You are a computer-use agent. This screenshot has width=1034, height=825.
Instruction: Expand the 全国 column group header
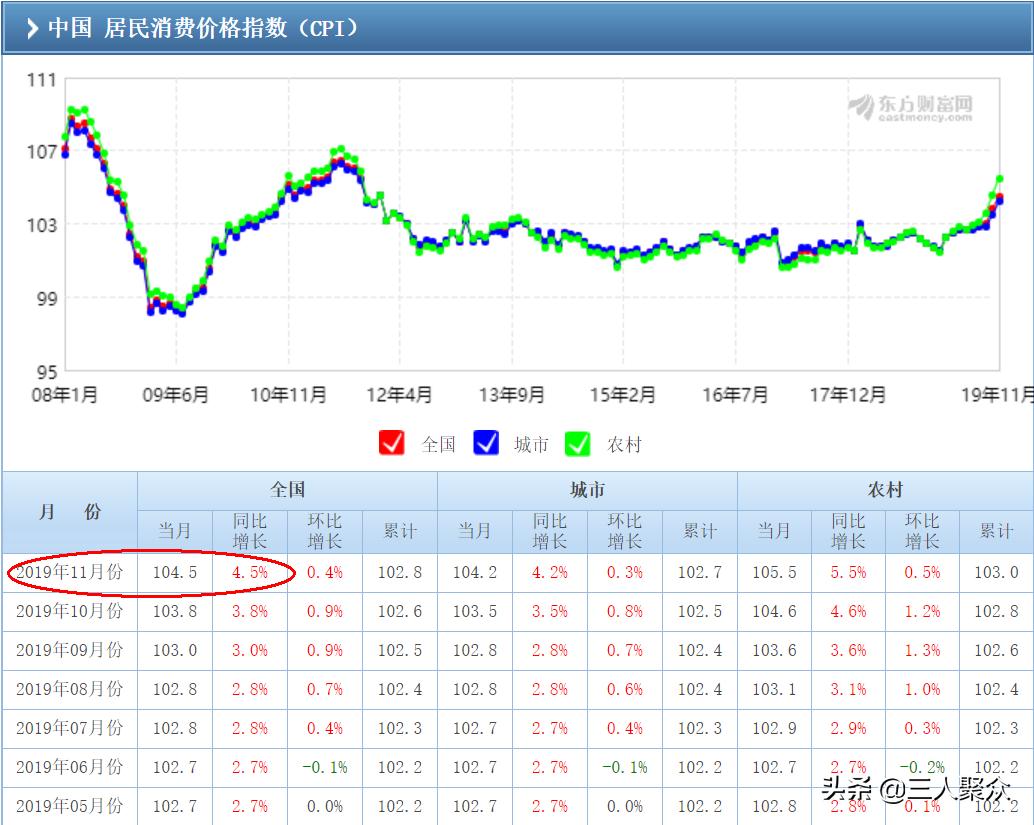pos(287,489)
